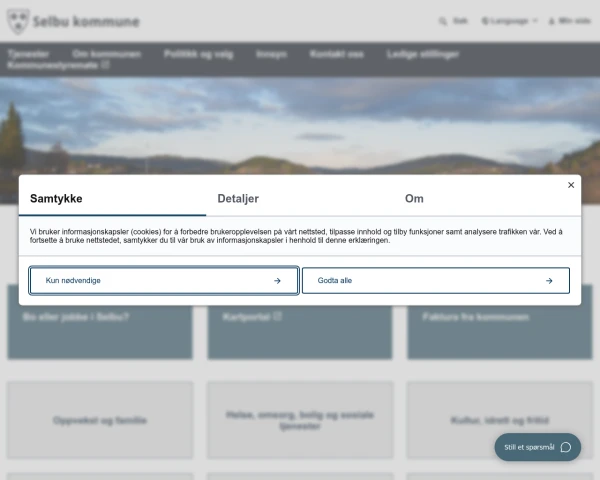
Task: Switch to the Om tab
Action: pos(414,198)
